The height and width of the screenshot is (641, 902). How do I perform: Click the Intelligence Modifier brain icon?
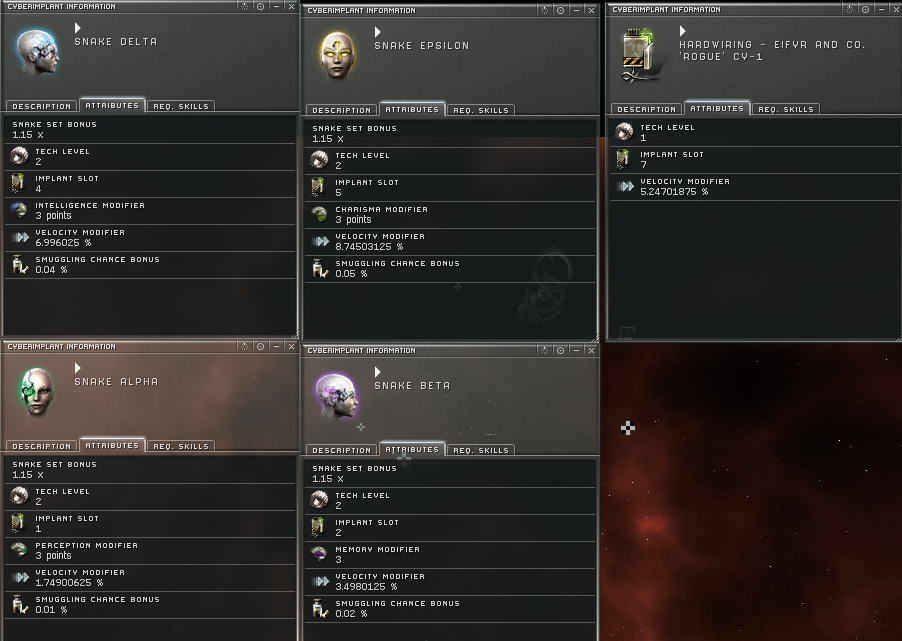19,211
